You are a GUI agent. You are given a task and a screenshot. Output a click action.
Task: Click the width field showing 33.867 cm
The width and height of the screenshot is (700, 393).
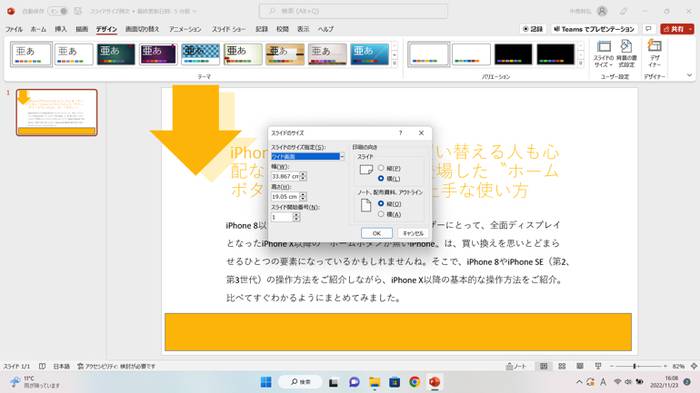point(286,176)
